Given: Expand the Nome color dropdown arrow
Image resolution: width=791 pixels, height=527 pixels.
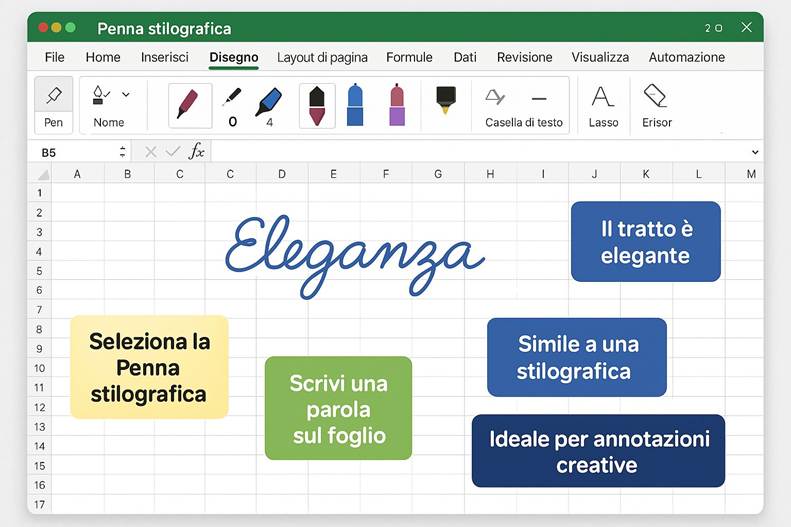Looking at the screenshot, I should (126, 95).
